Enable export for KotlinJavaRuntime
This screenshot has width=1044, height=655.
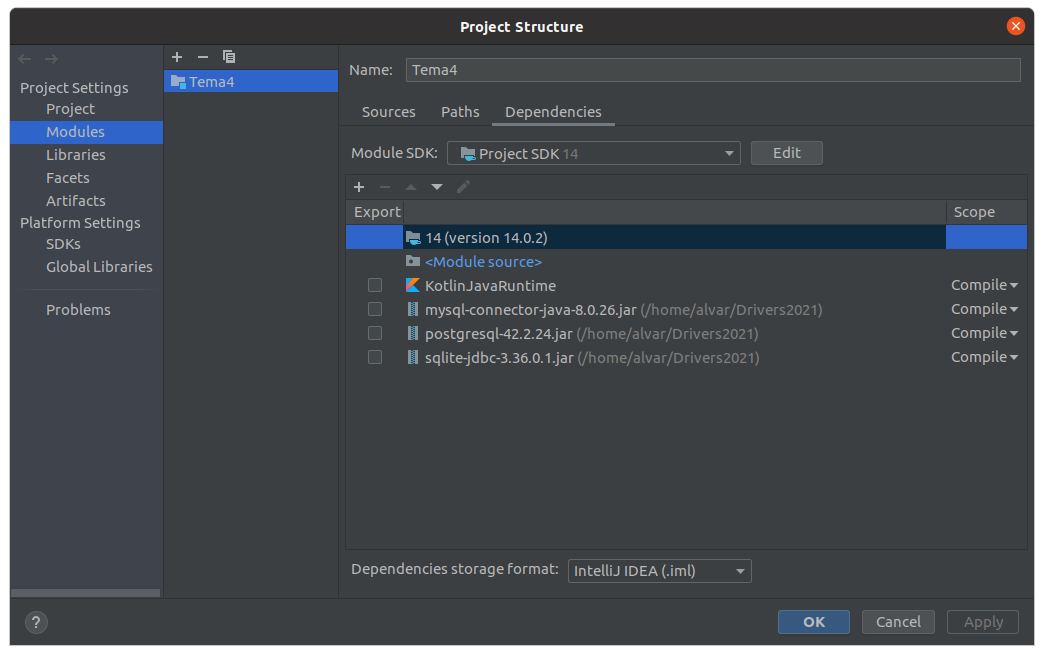click(x=375, y=285)
